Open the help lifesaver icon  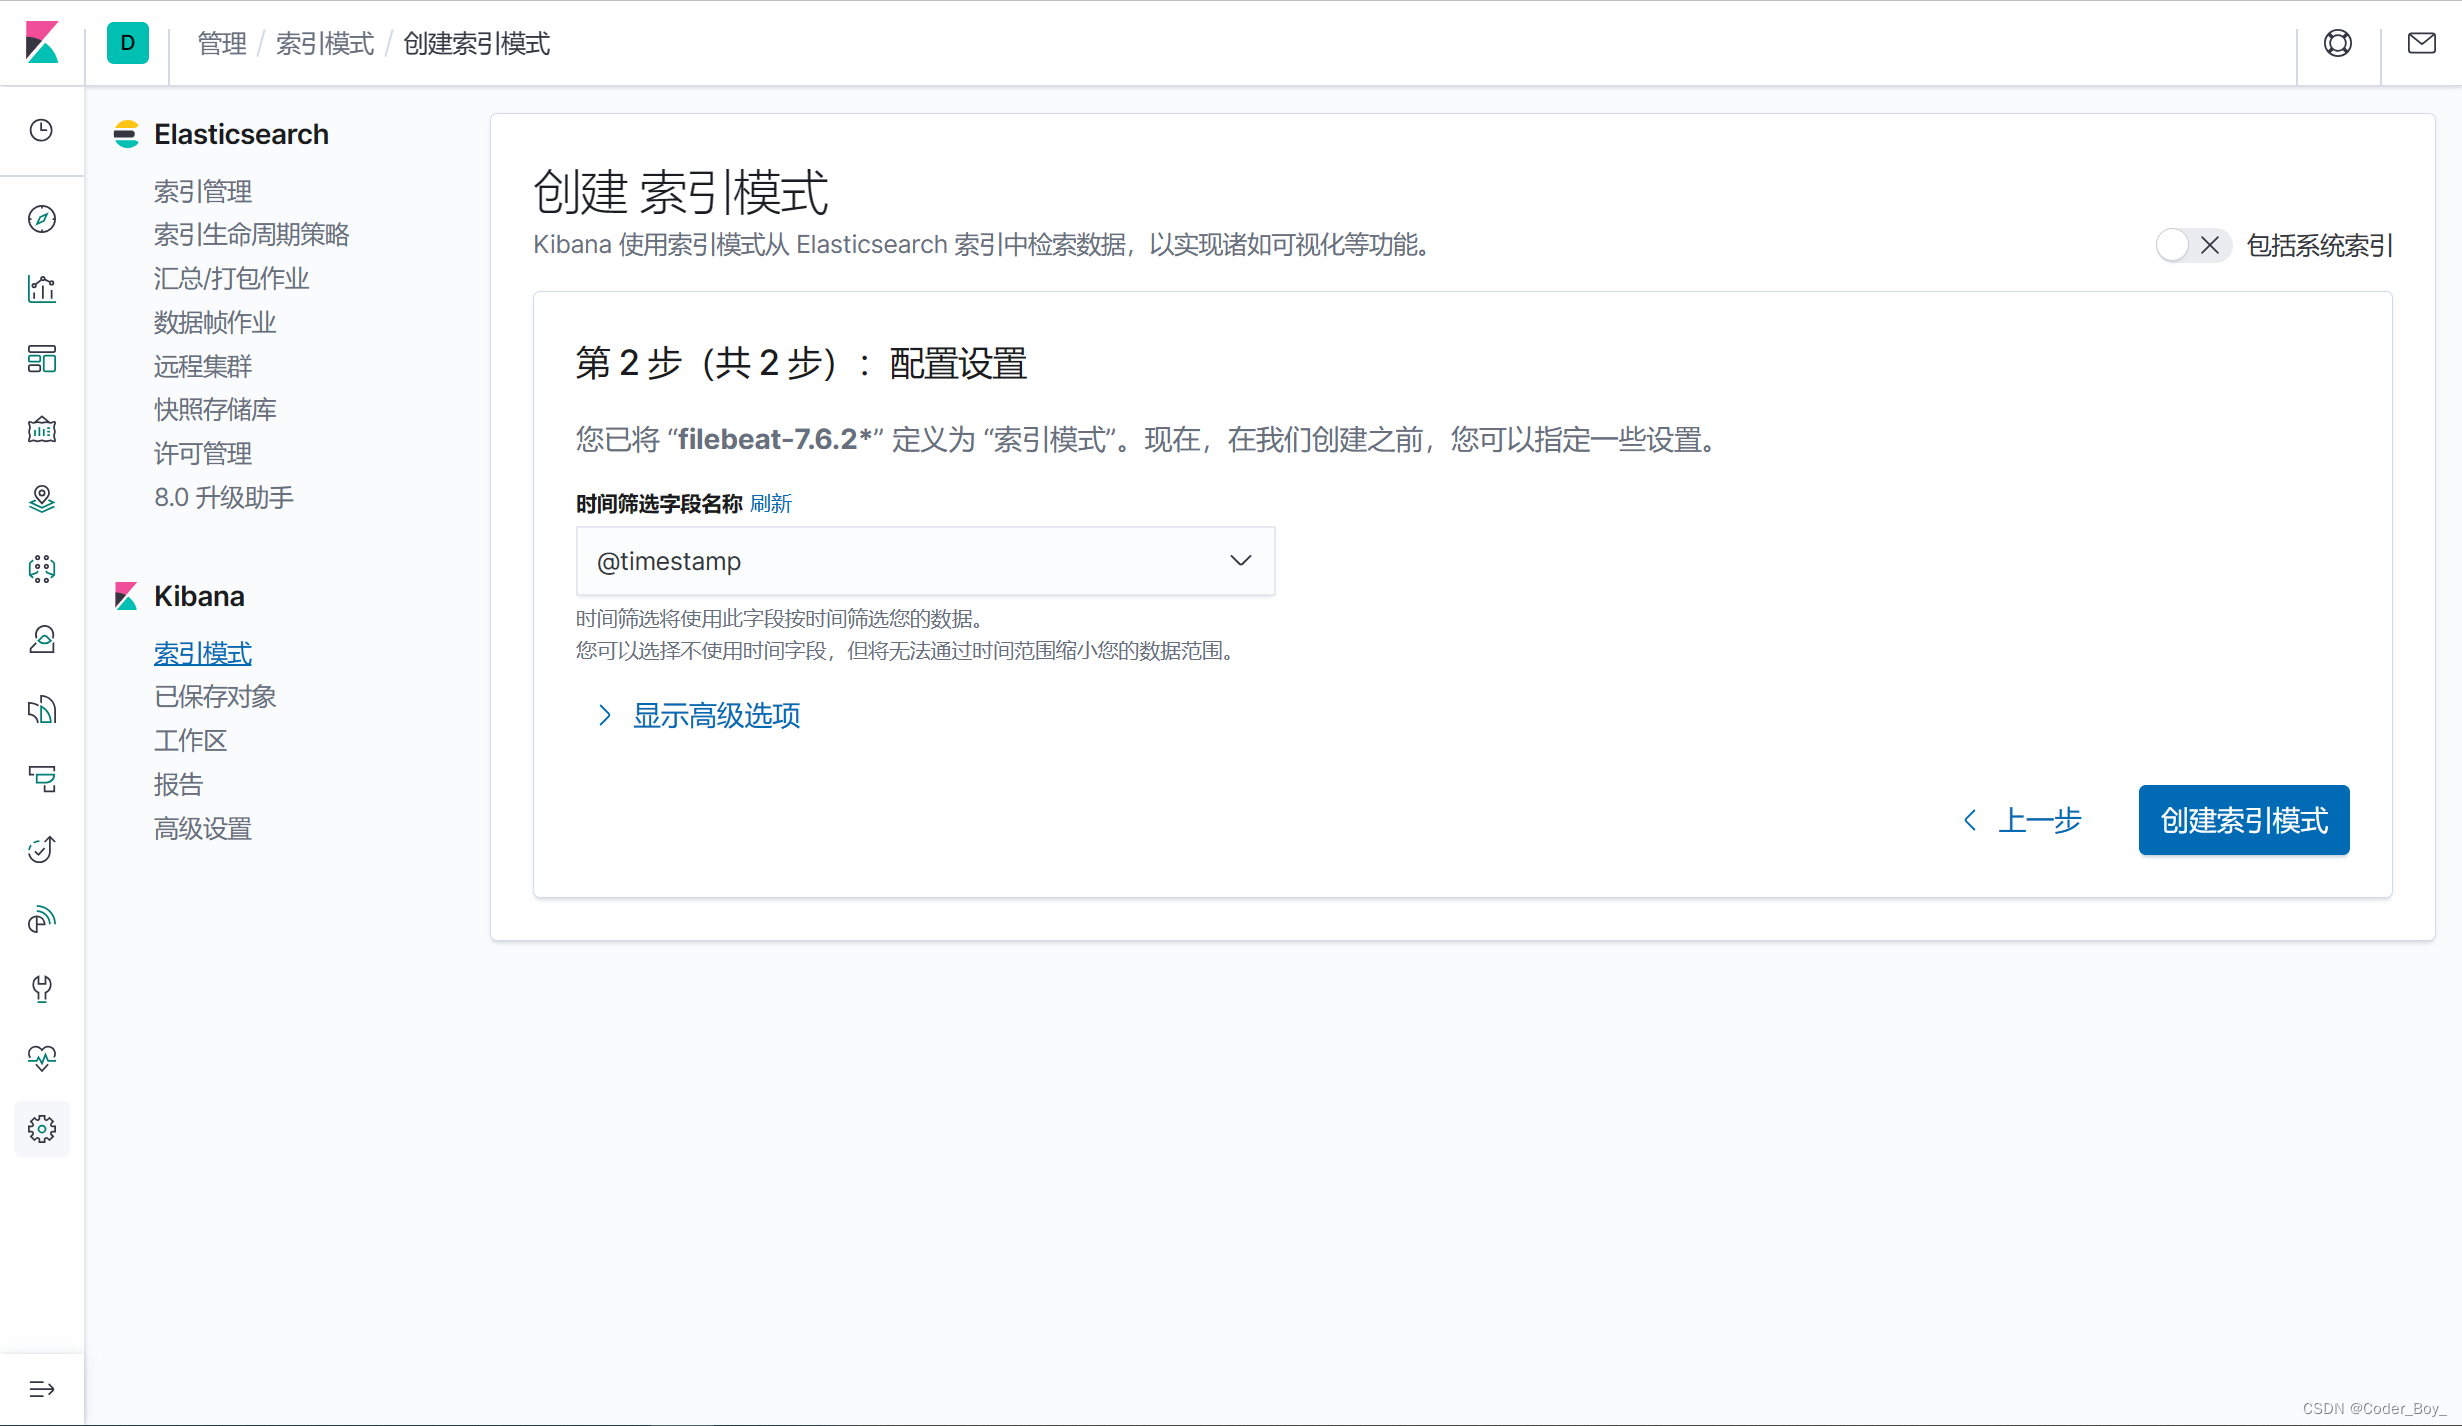pyautogui.click(x=2337, y=43)
